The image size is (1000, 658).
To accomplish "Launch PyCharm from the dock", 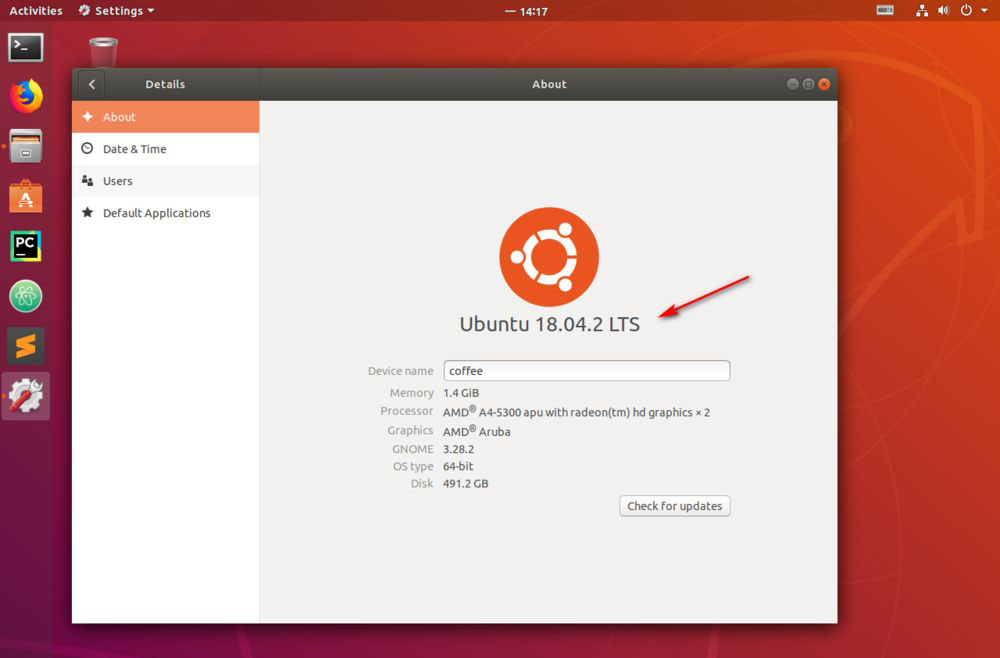I will pyautogui.click(x=26, y=246).
